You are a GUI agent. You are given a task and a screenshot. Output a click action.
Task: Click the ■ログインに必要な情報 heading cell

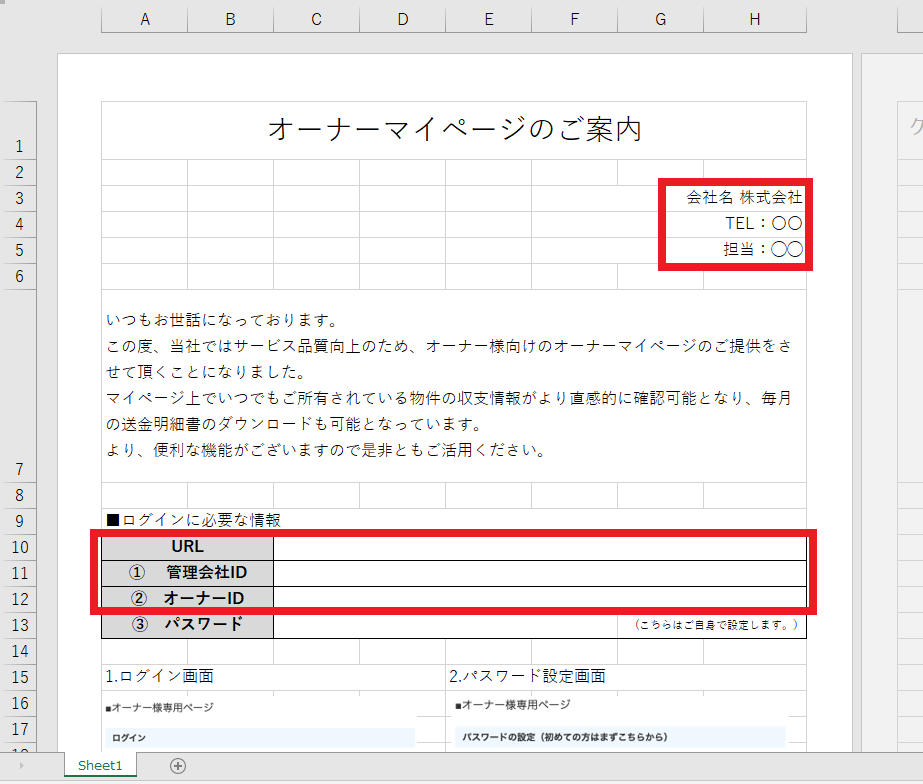pos(194,520)
